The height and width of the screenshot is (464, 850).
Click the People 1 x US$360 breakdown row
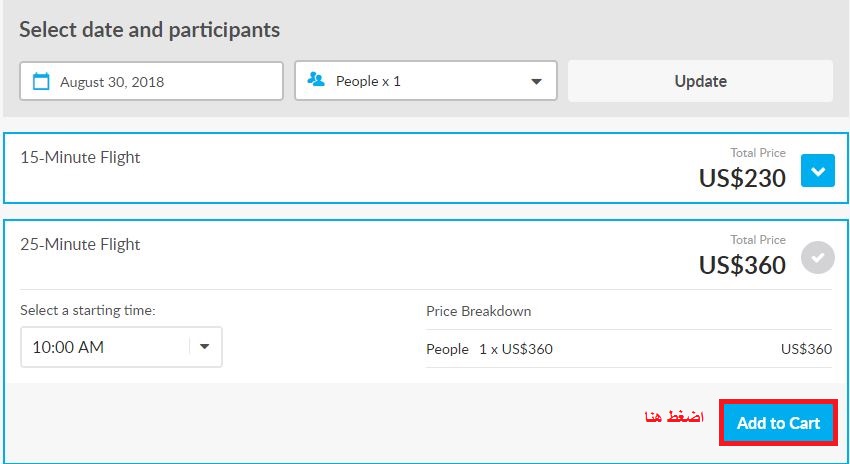tap(629, 349)
